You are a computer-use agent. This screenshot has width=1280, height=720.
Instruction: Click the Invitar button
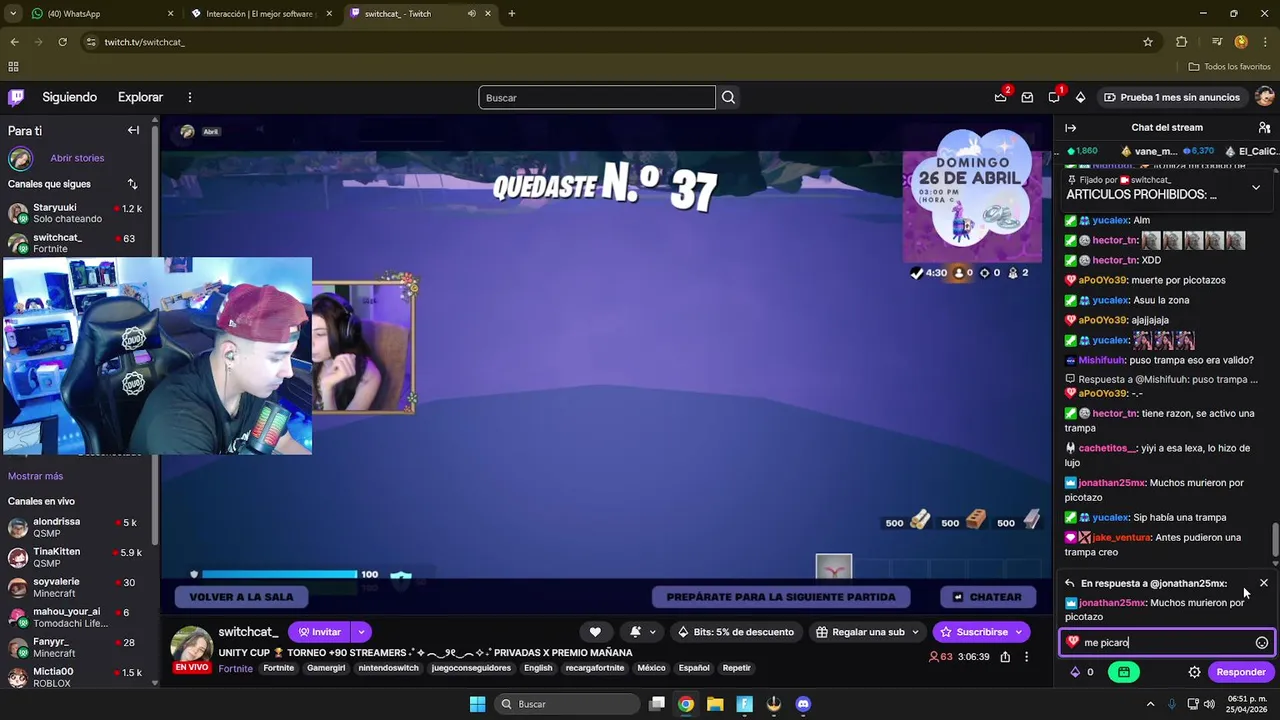pyautogui.click(x=320, y=632)
